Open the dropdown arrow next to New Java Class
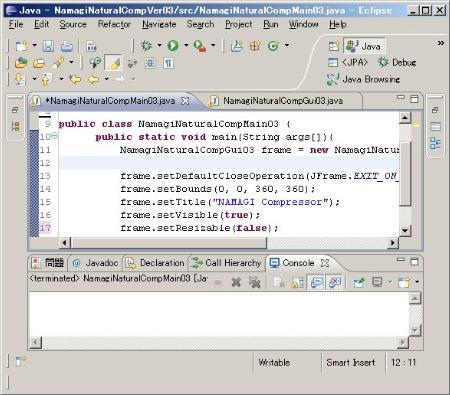Image resolution: width=450 pixels, height=395 pixels. tap(287, 45)
